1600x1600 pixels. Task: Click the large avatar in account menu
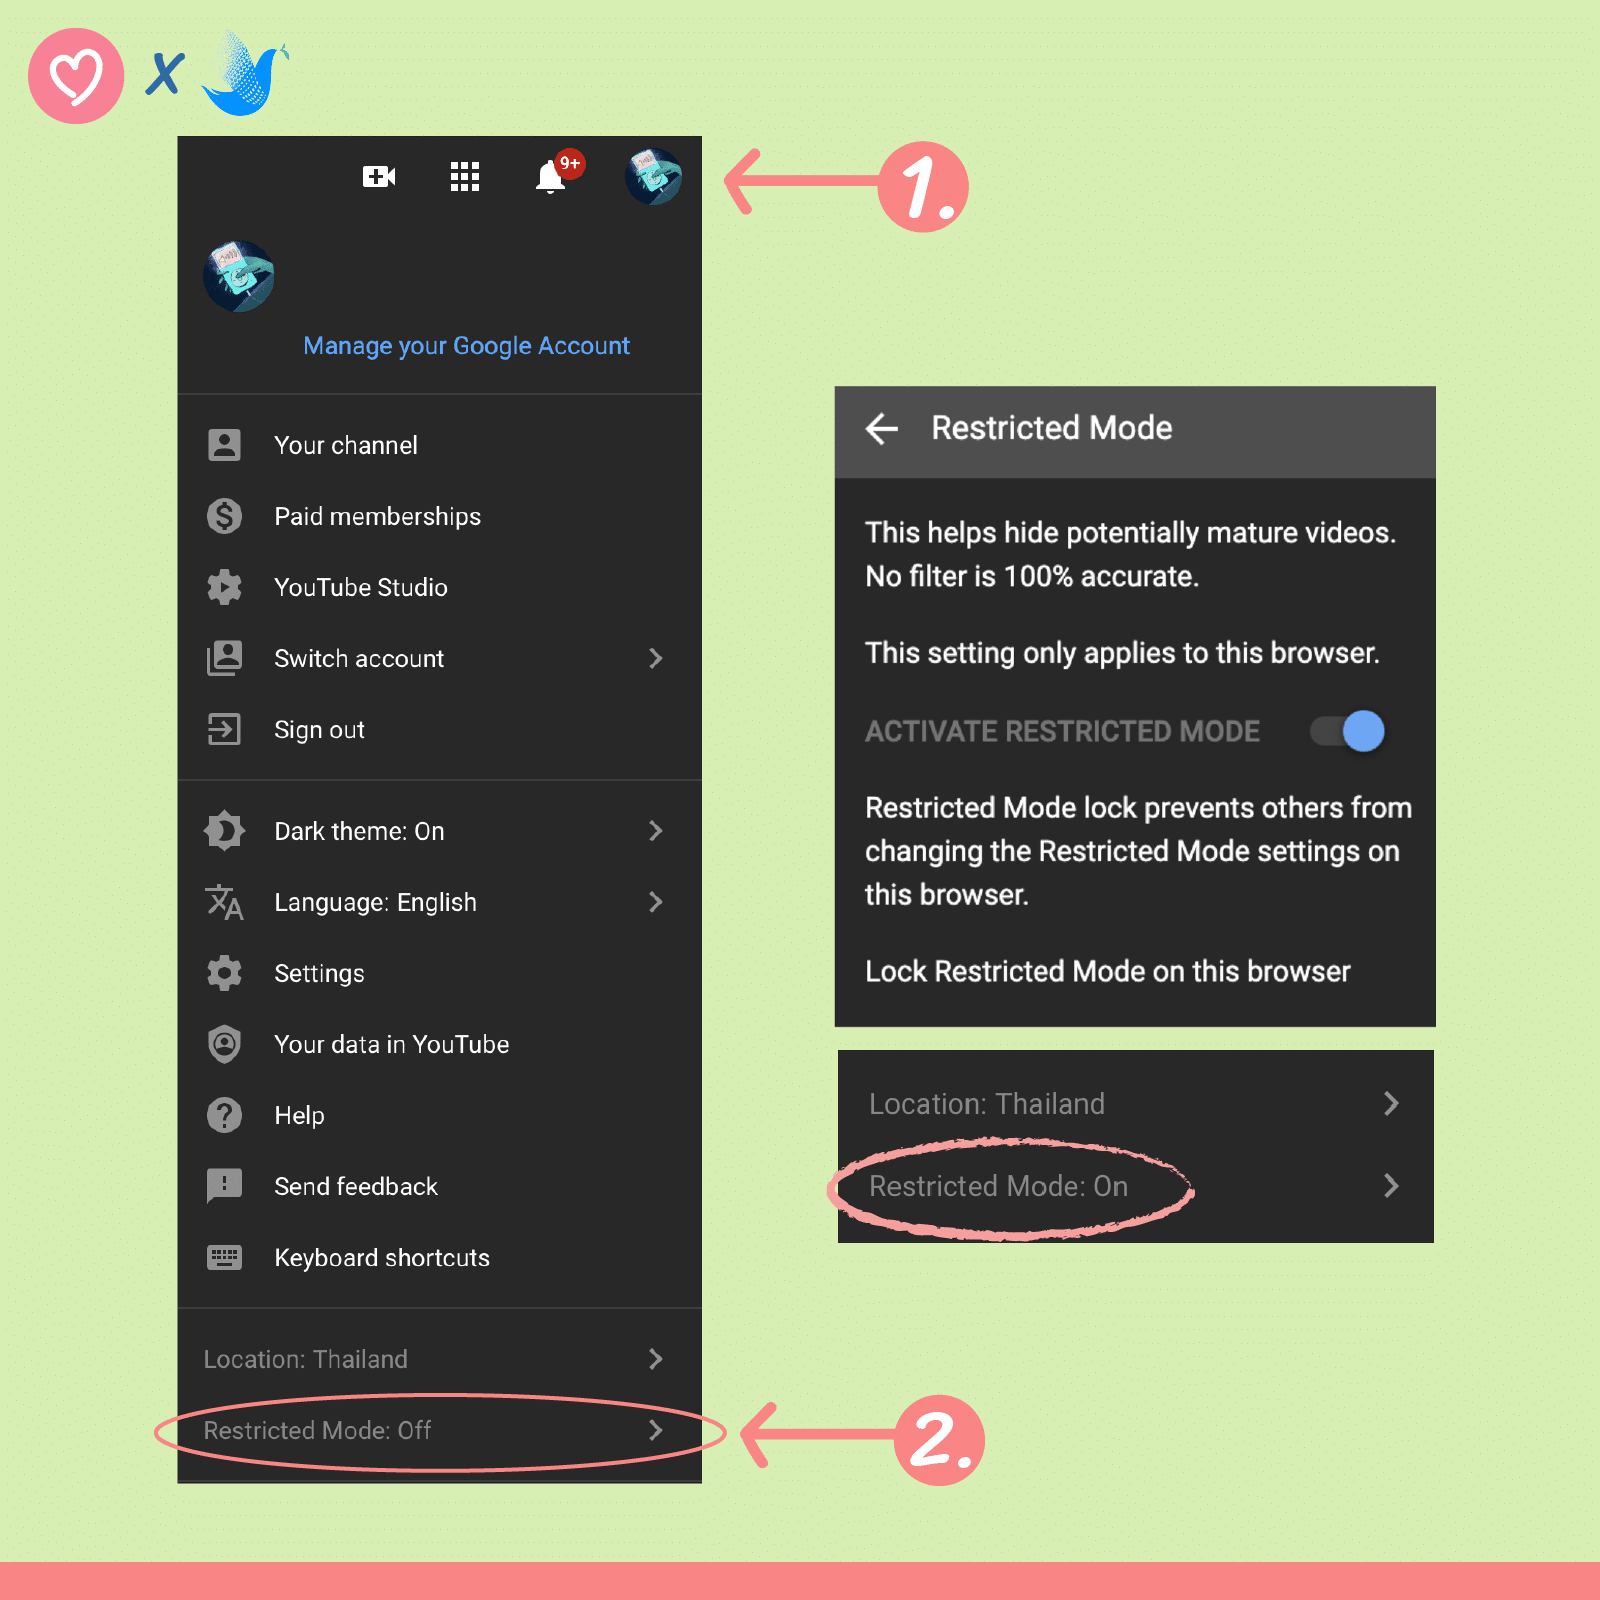pos(239,276)
